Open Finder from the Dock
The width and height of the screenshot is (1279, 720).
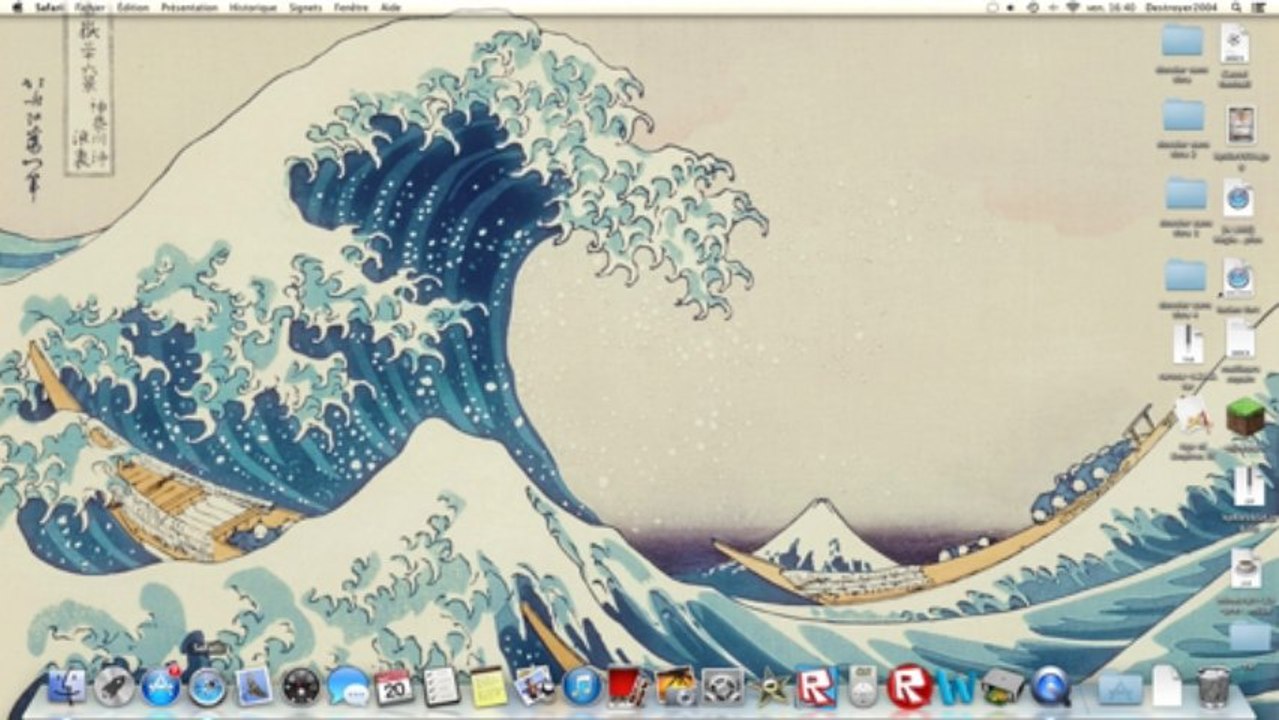(66, 686)
